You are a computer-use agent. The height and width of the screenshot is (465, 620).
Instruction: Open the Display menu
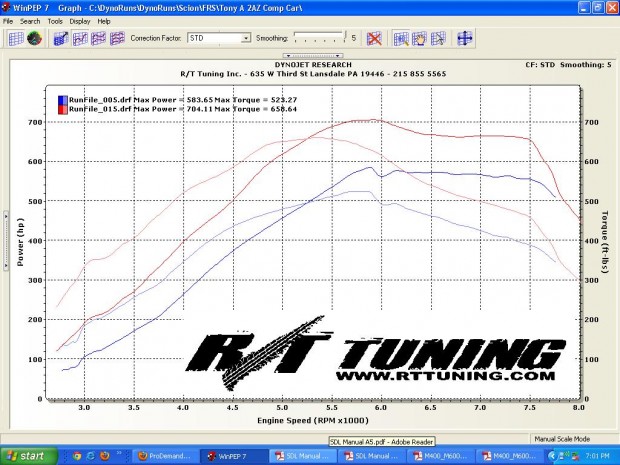click(79, 20)
